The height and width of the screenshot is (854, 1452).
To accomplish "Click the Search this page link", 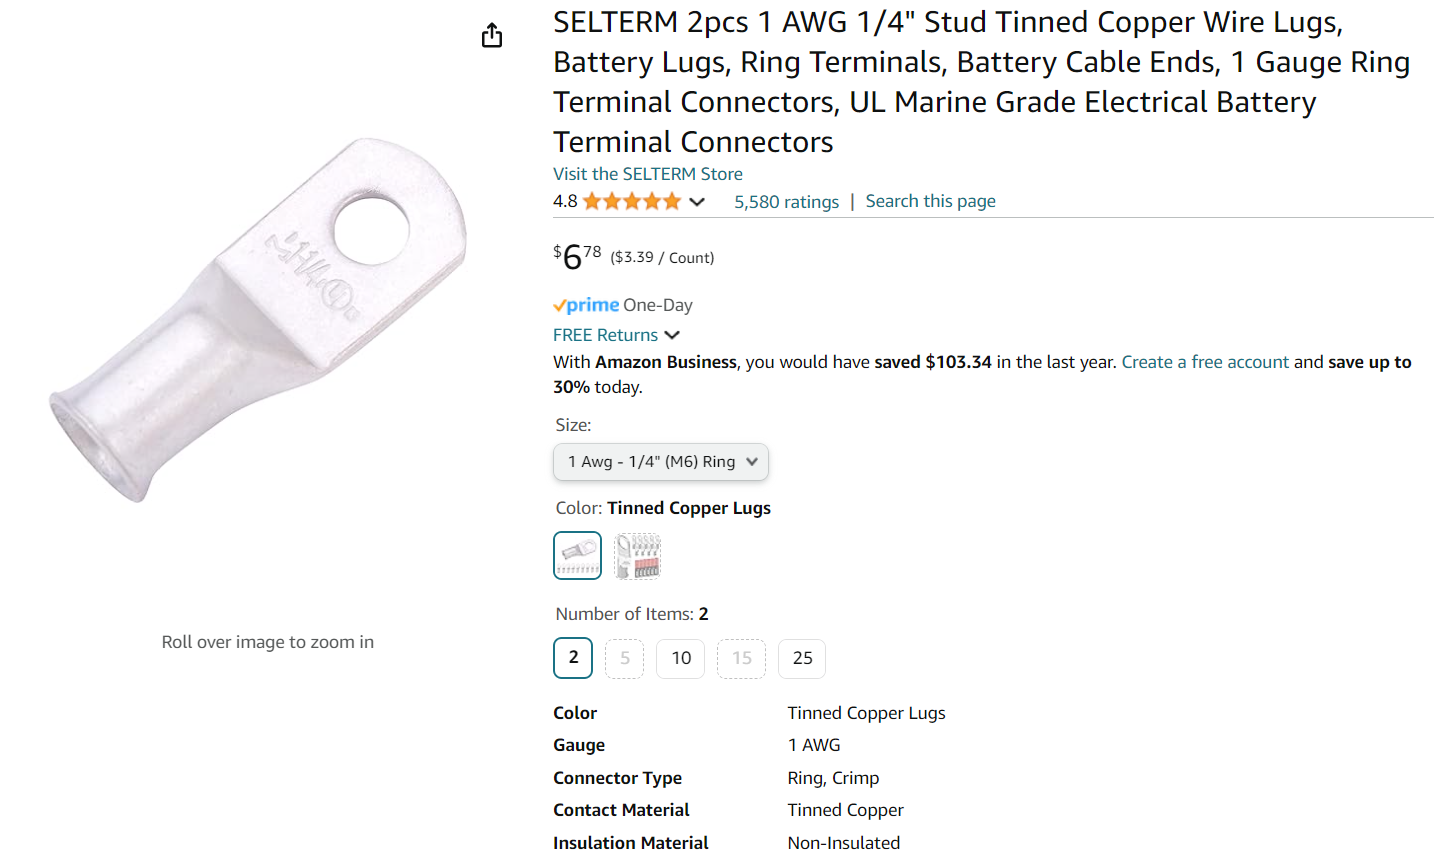I will pyautogui.click(x=930, y=201).
